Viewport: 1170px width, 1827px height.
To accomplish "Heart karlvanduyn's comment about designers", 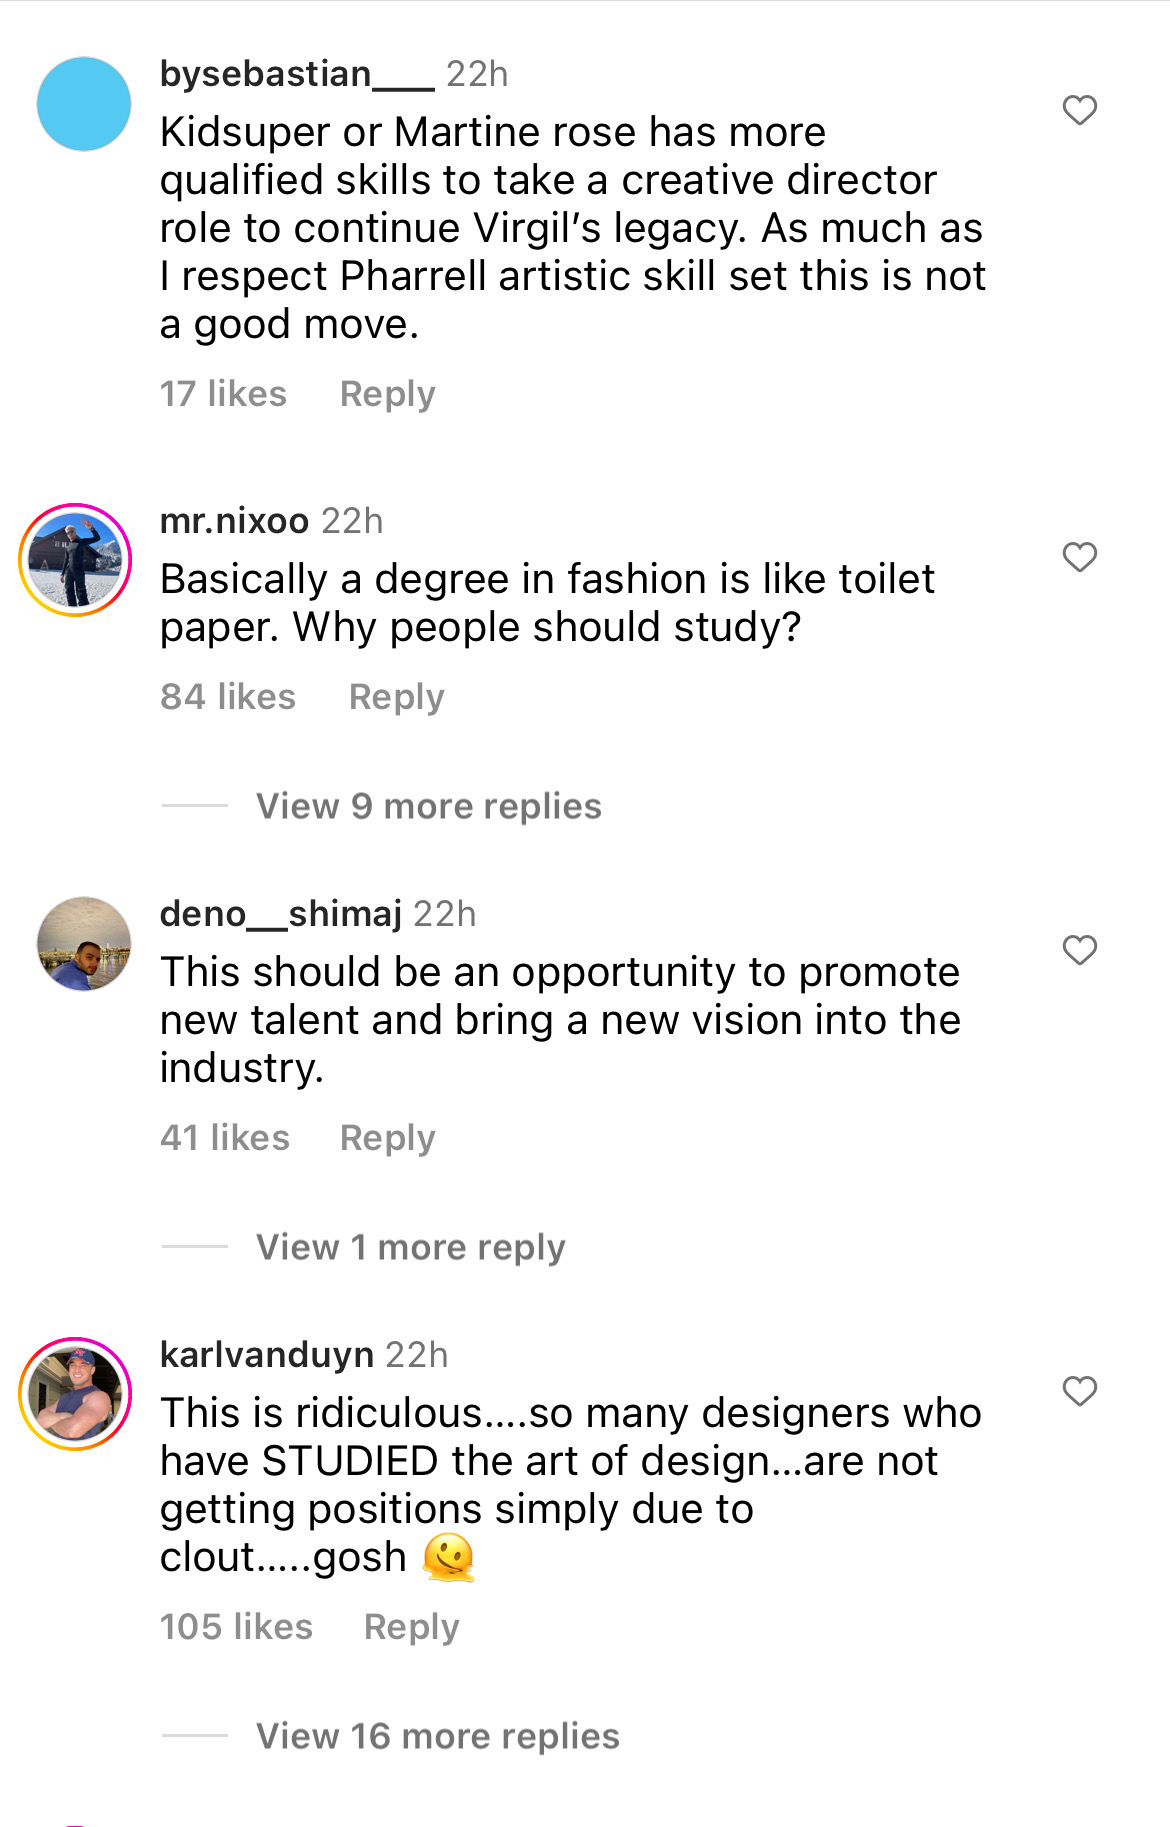I will 1079,1391.
